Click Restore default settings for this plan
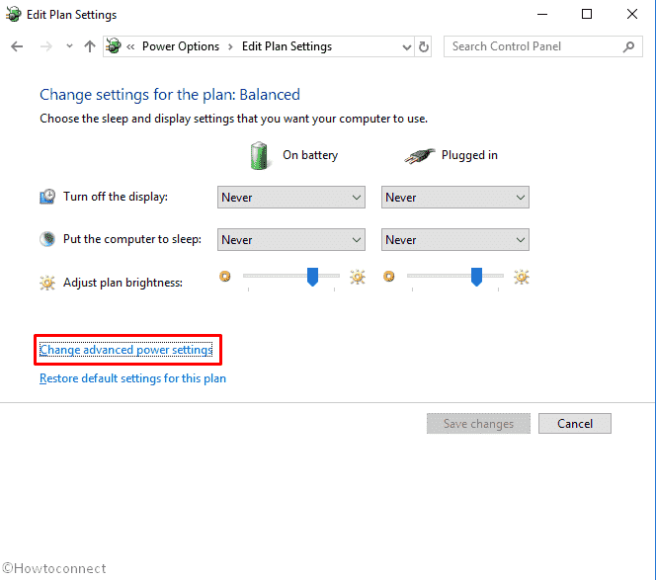Image resolution: width=656 pixels, height=580 pixels. [133, 378]
